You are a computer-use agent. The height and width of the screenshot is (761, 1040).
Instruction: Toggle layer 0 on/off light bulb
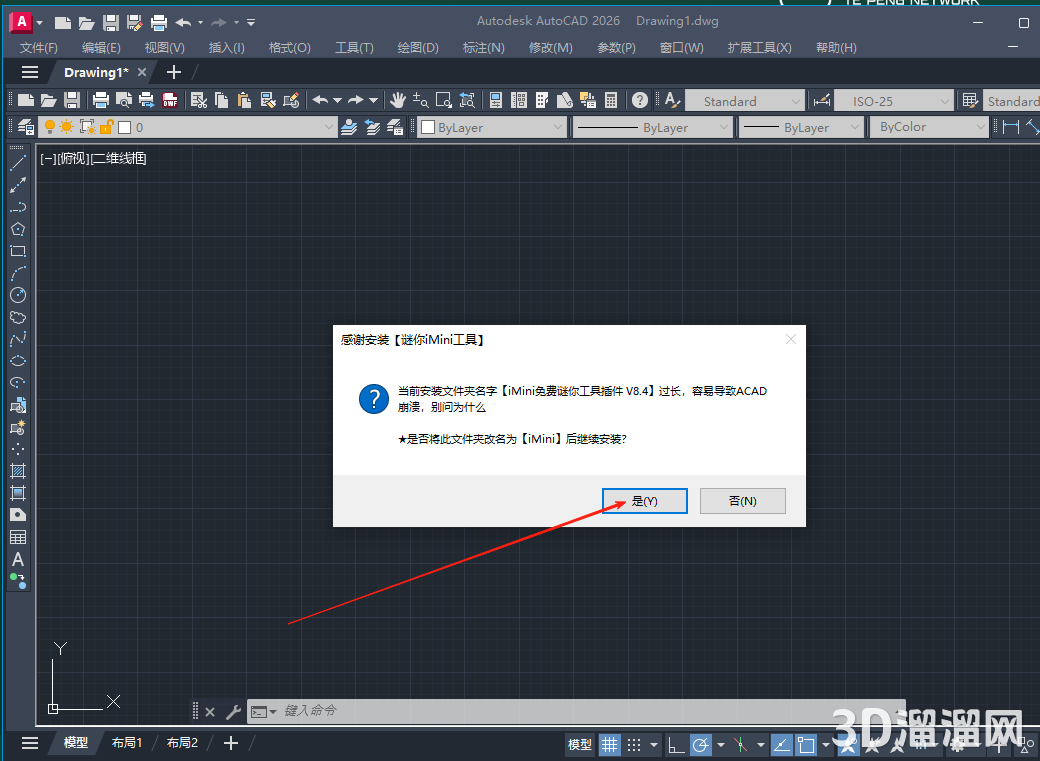50,127
